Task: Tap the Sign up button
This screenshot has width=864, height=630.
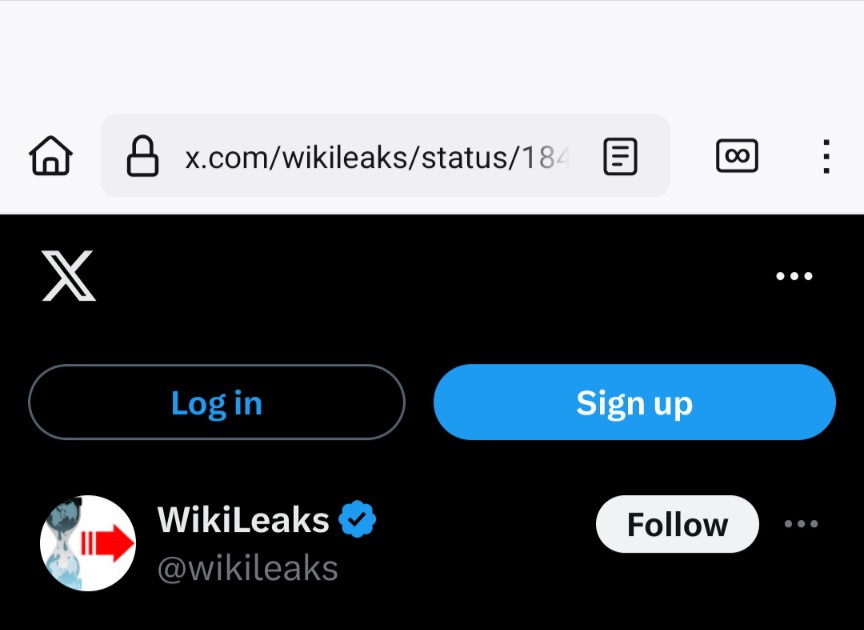Action: 634,402
